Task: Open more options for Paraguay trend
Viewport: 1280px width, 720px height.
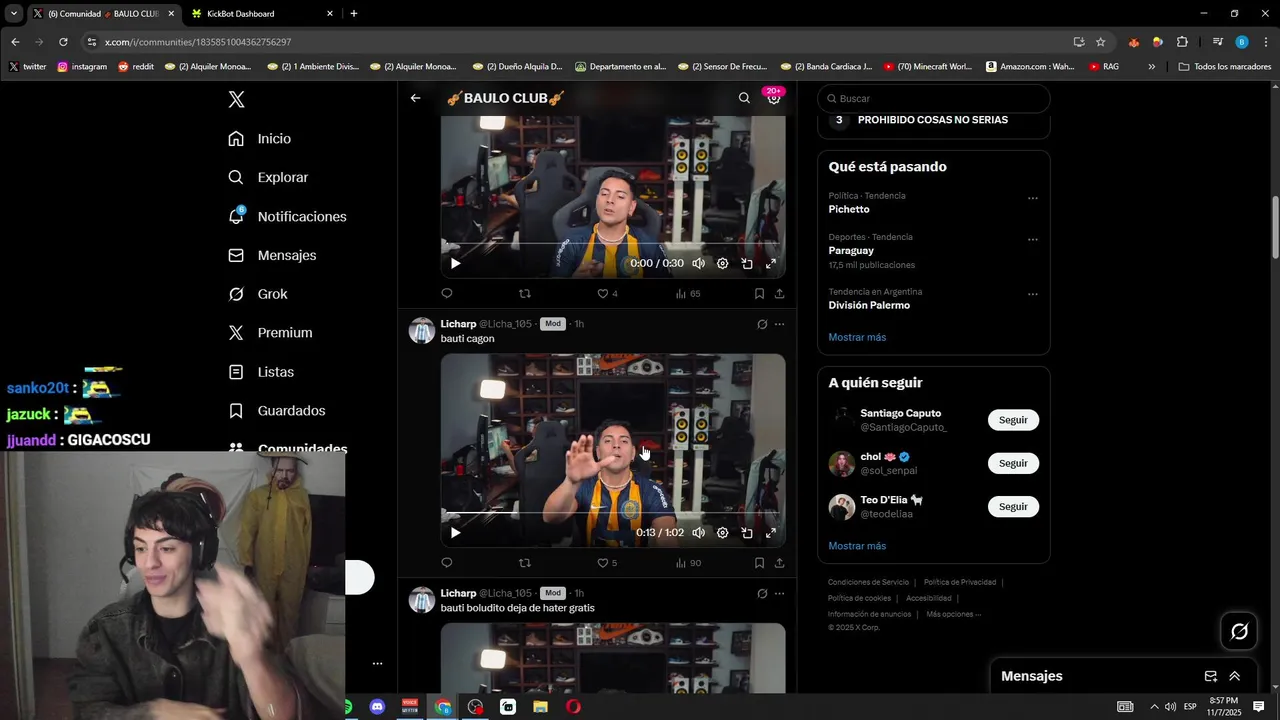Action: click(1033, 240)
